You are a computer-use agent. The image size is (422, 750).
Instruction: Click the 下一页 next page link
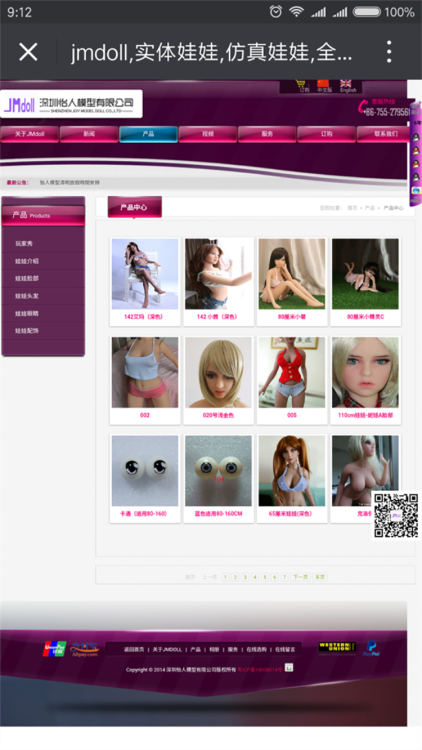300,577
